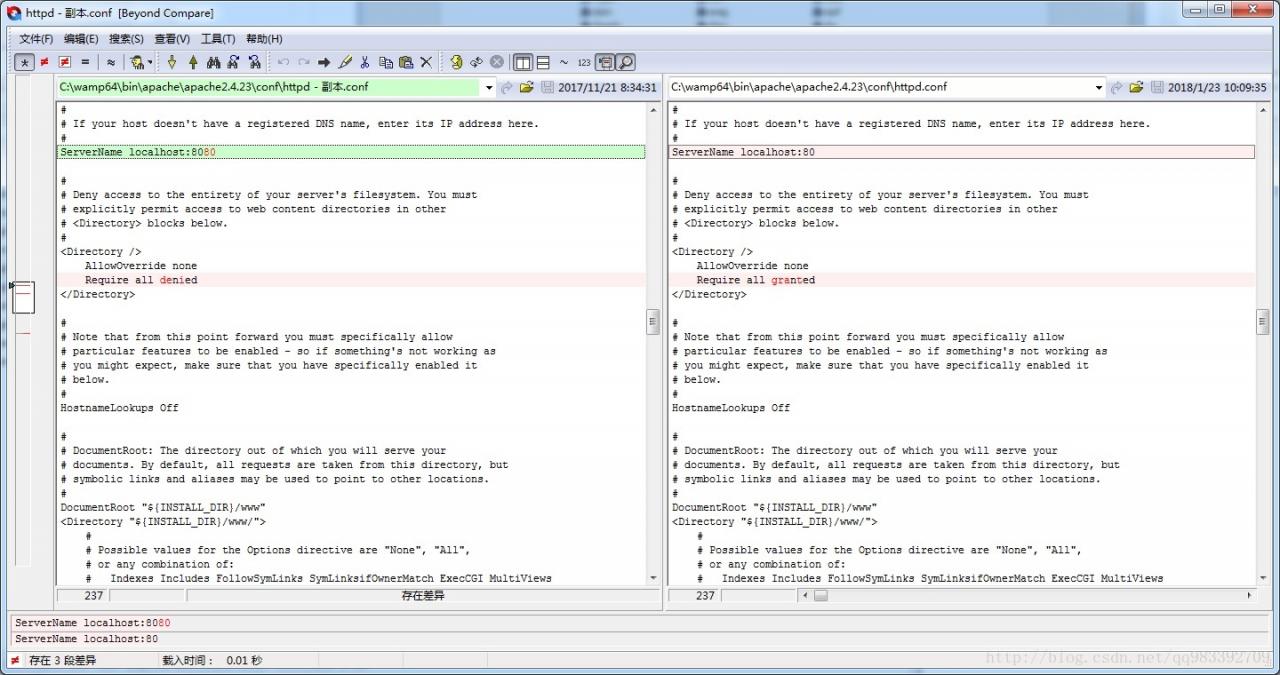Click the right file path field
Screen dimensions: 1280x675
881,87
